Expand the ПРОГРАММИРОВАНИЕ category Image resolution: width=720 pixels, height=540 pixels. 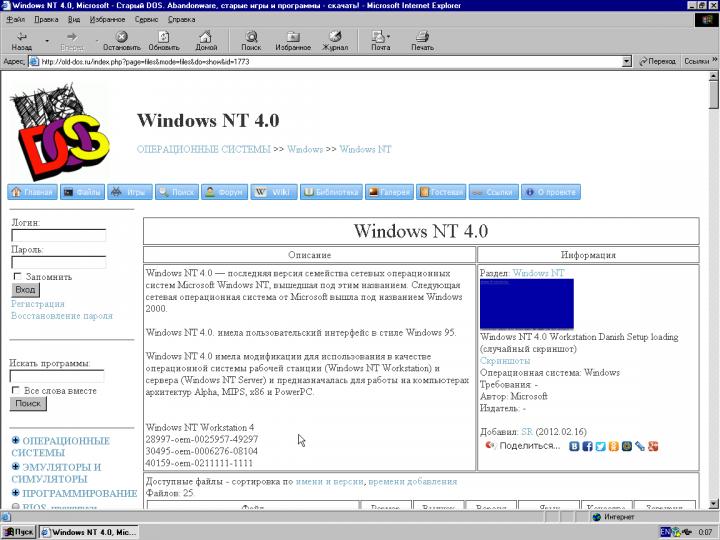coord(16,493)
